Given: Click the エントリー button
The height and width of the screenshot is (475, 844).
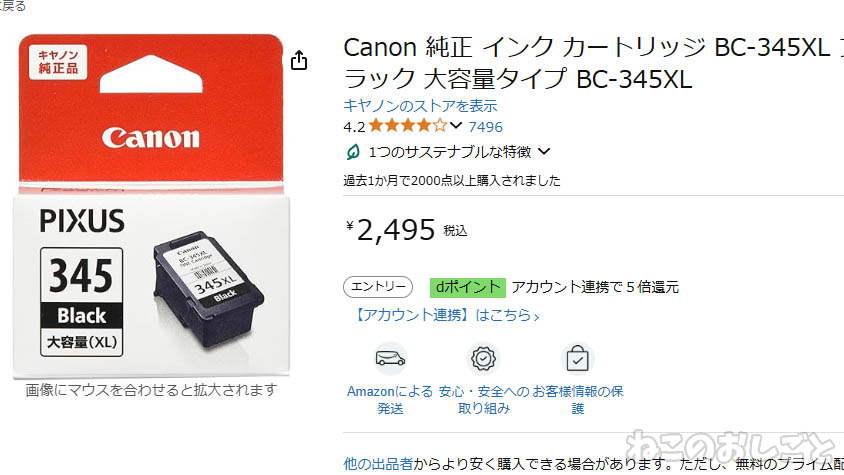Looking at the screenshot, I should [x=378, y=287].
